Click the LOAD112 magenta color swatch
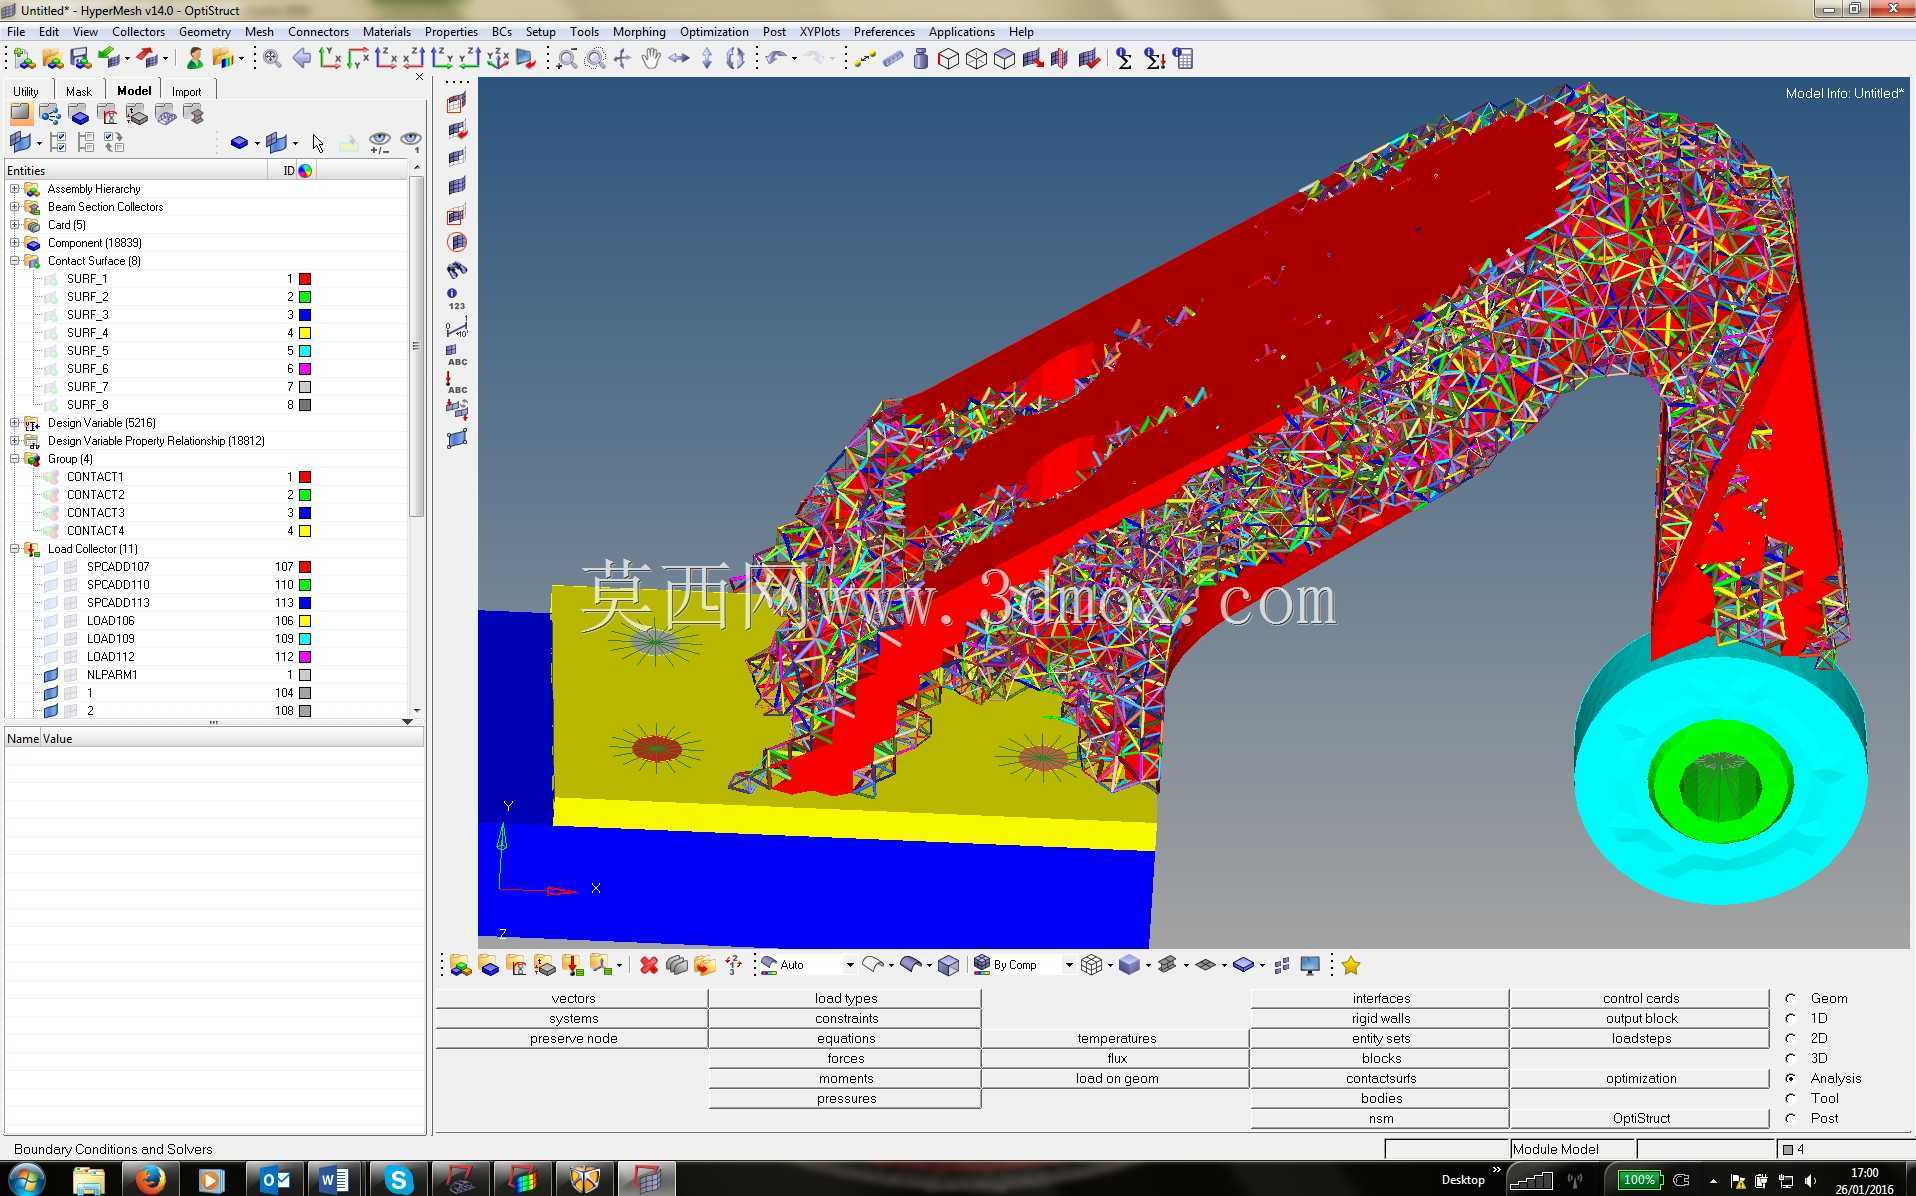Image resolution: width=1916 pixels, height=1196 pixels. pos(305,657)
